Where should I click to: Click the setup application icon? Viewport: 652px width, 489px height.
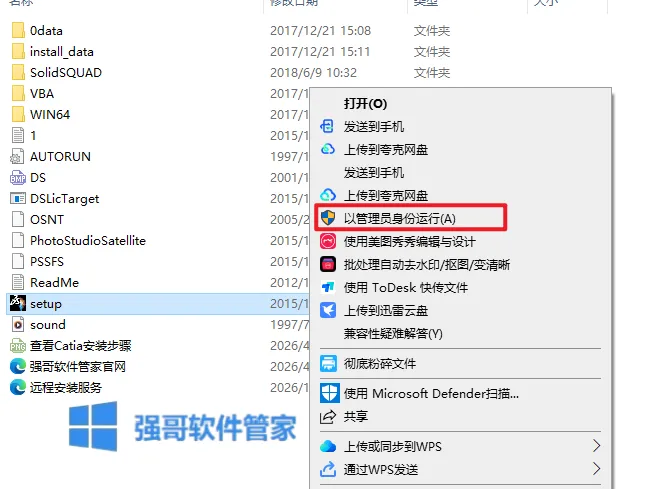[x=17, y=304]
